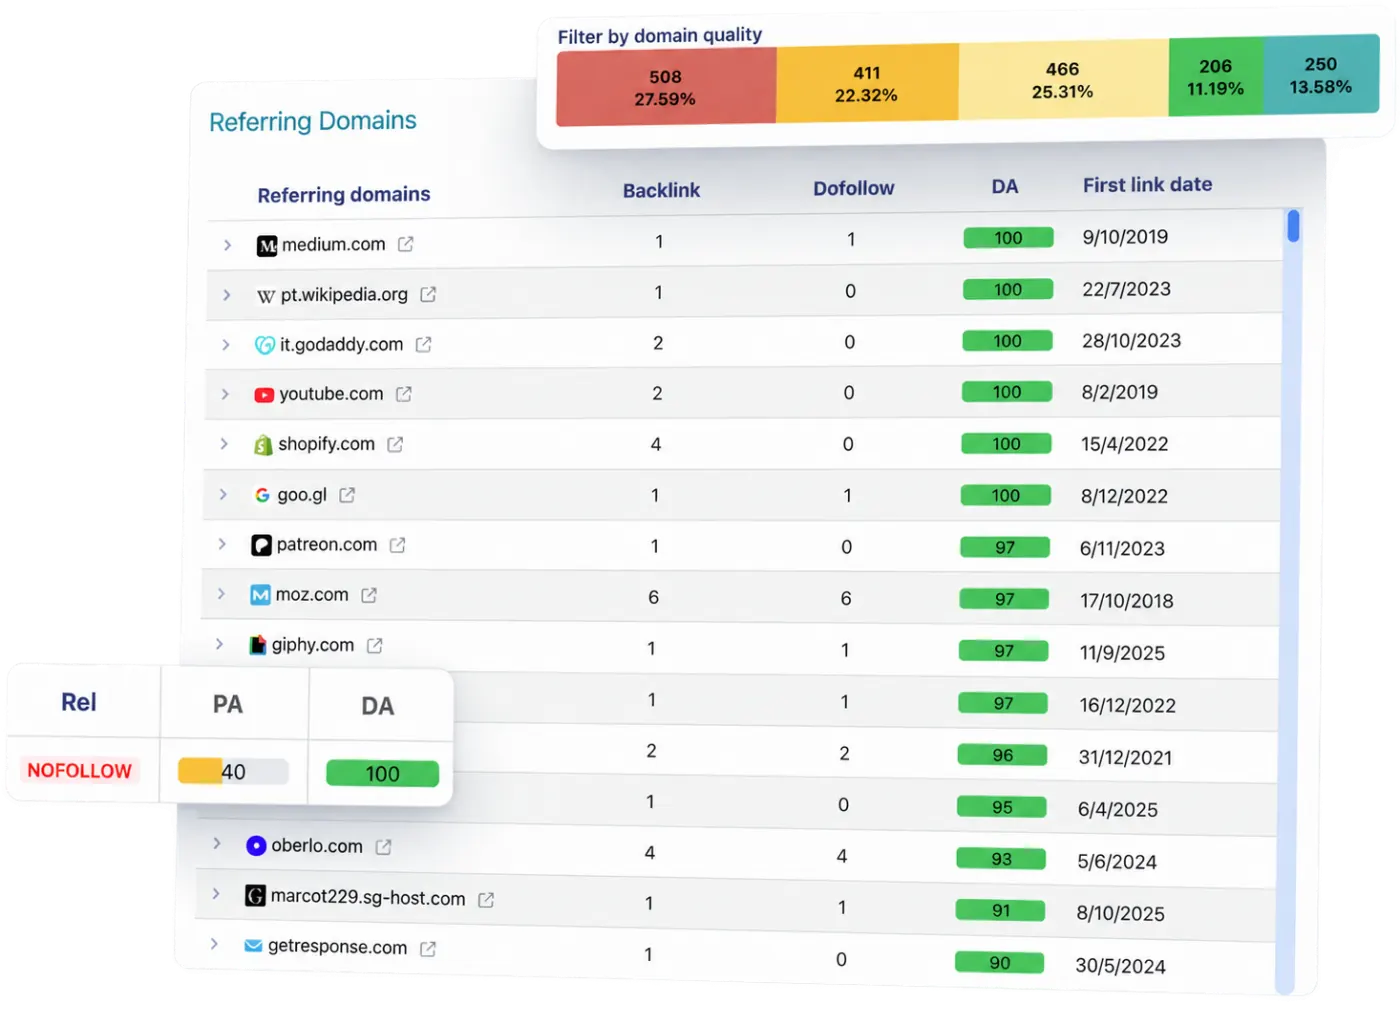The height and width of the screenshot is (1025, 1400).
Task: Expand the oberlo.com row
Action: [216, 844]
